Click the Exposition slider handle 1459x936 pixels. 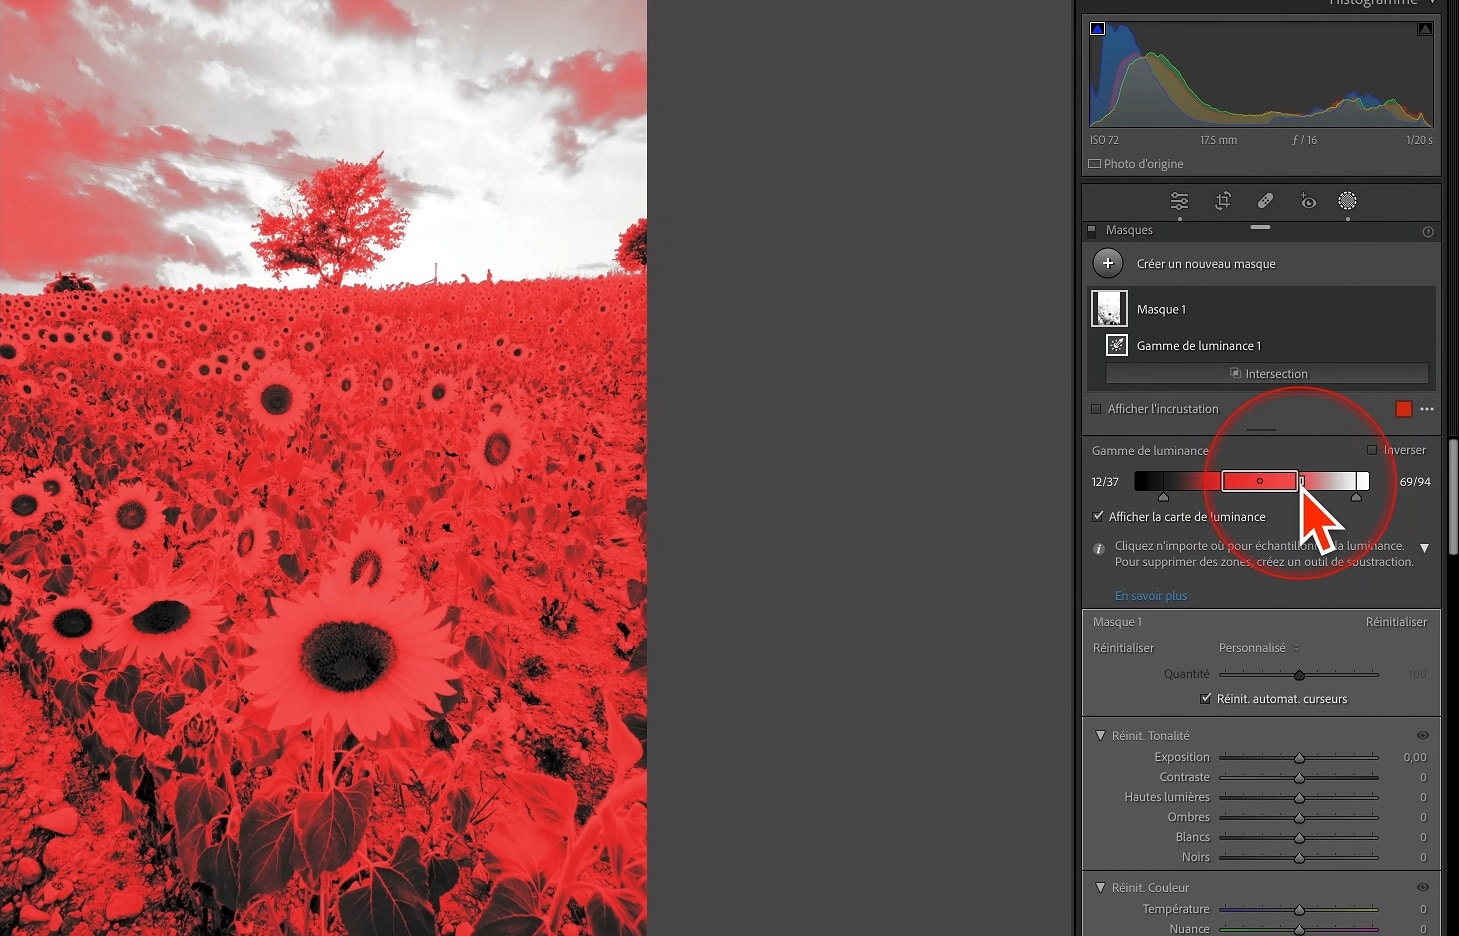coord(1299,758)
